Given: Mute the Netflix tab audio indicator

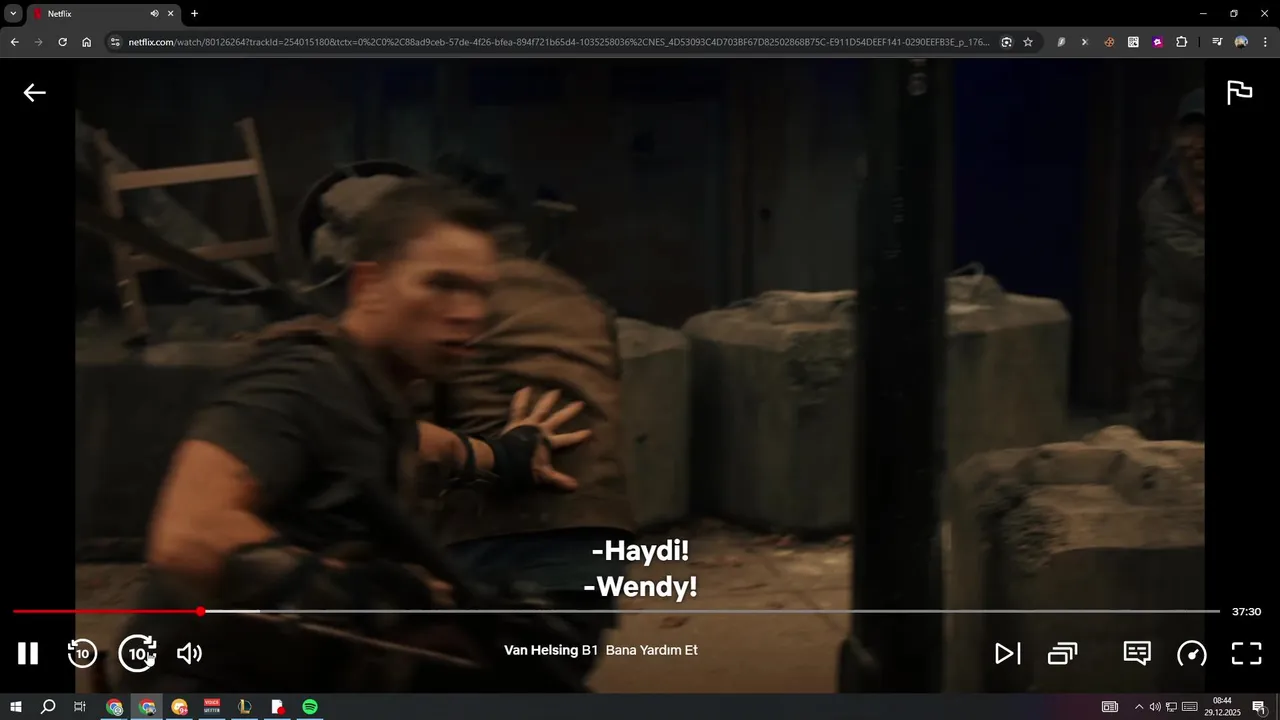Looking at the screenshot, I should (154, 14).
